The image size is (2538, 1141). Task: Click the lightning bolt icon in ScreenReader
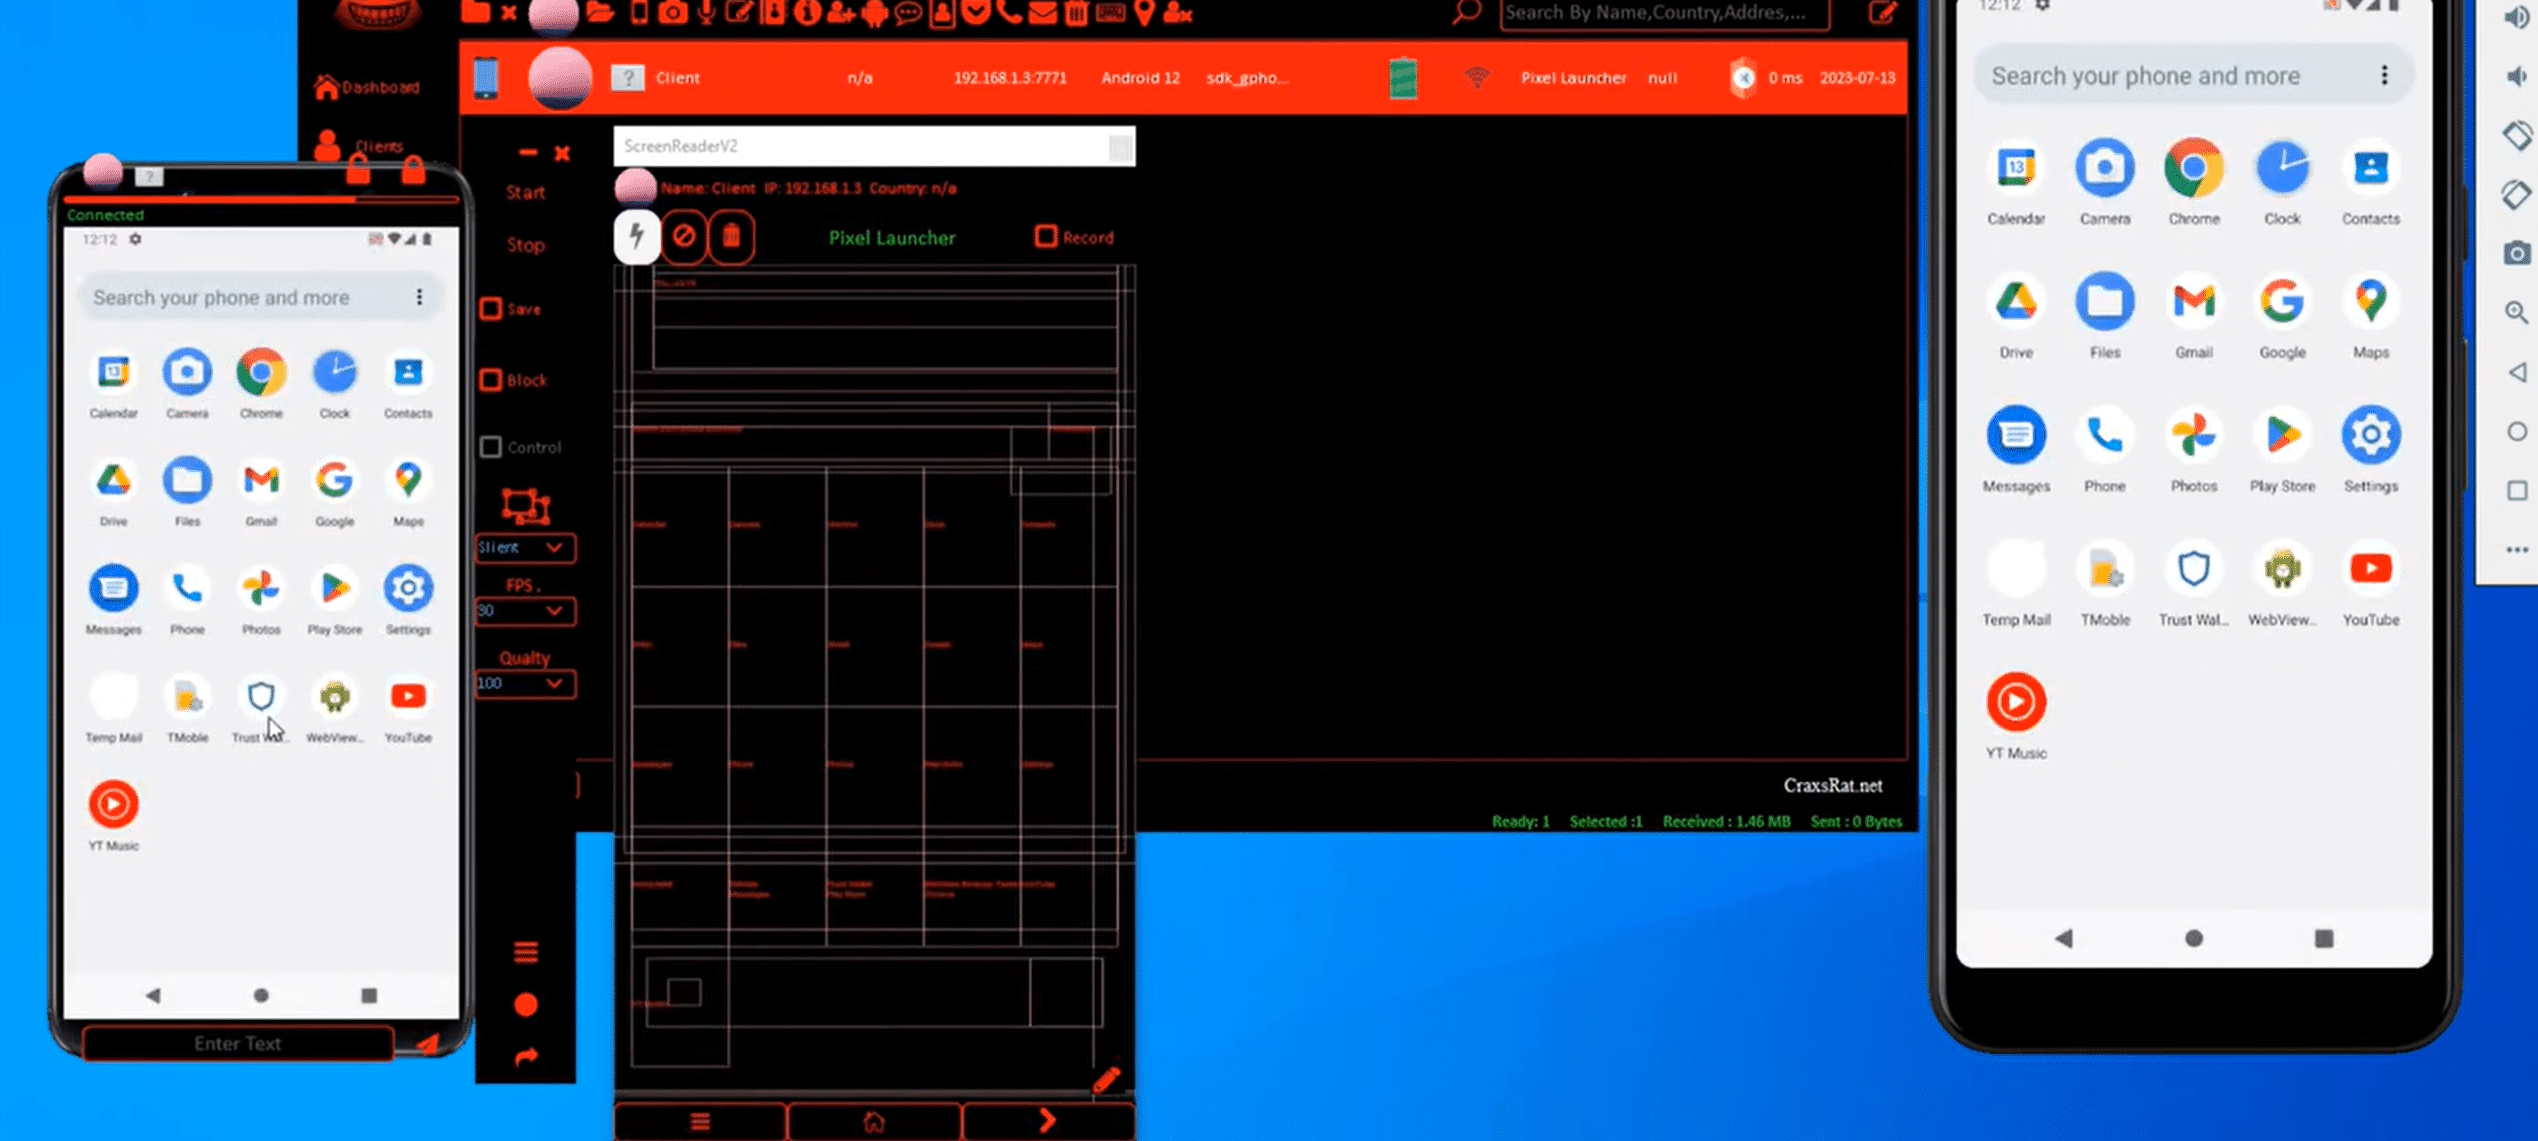click(636, 237)
